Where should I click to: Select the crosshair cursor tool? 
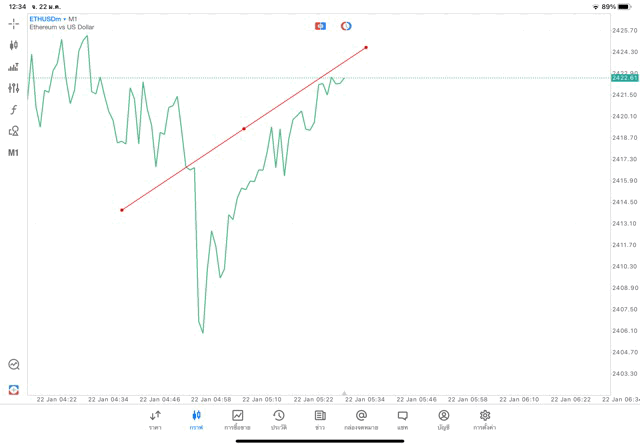point(13,23)
